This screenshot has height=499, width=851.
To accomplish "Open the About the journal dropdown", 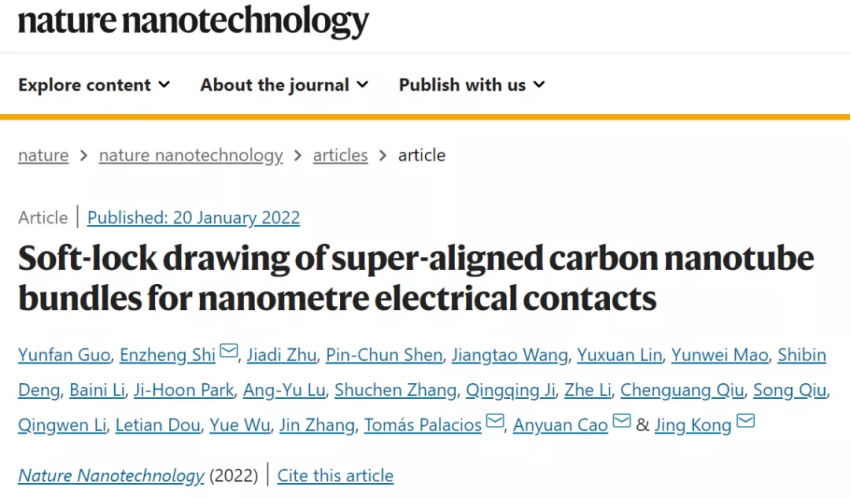I will (x=284, y=85).
